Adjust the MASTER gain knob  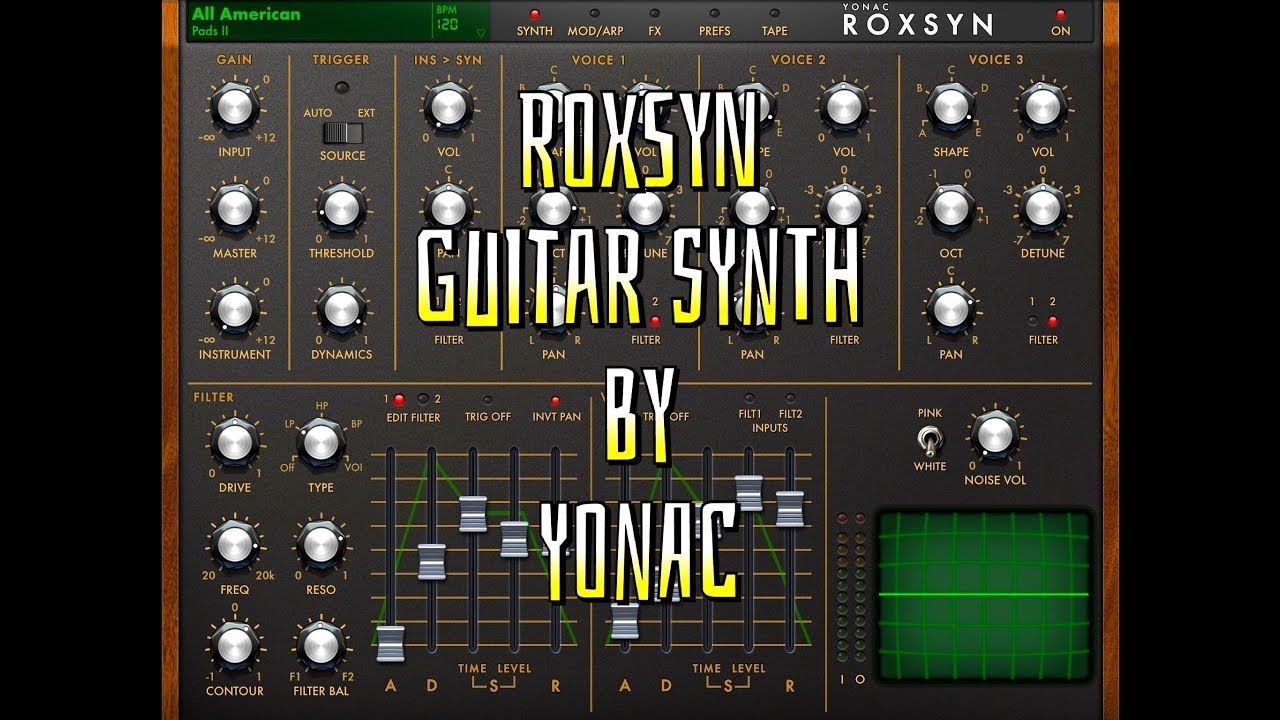pyautogui.click(x=234, y=208)
